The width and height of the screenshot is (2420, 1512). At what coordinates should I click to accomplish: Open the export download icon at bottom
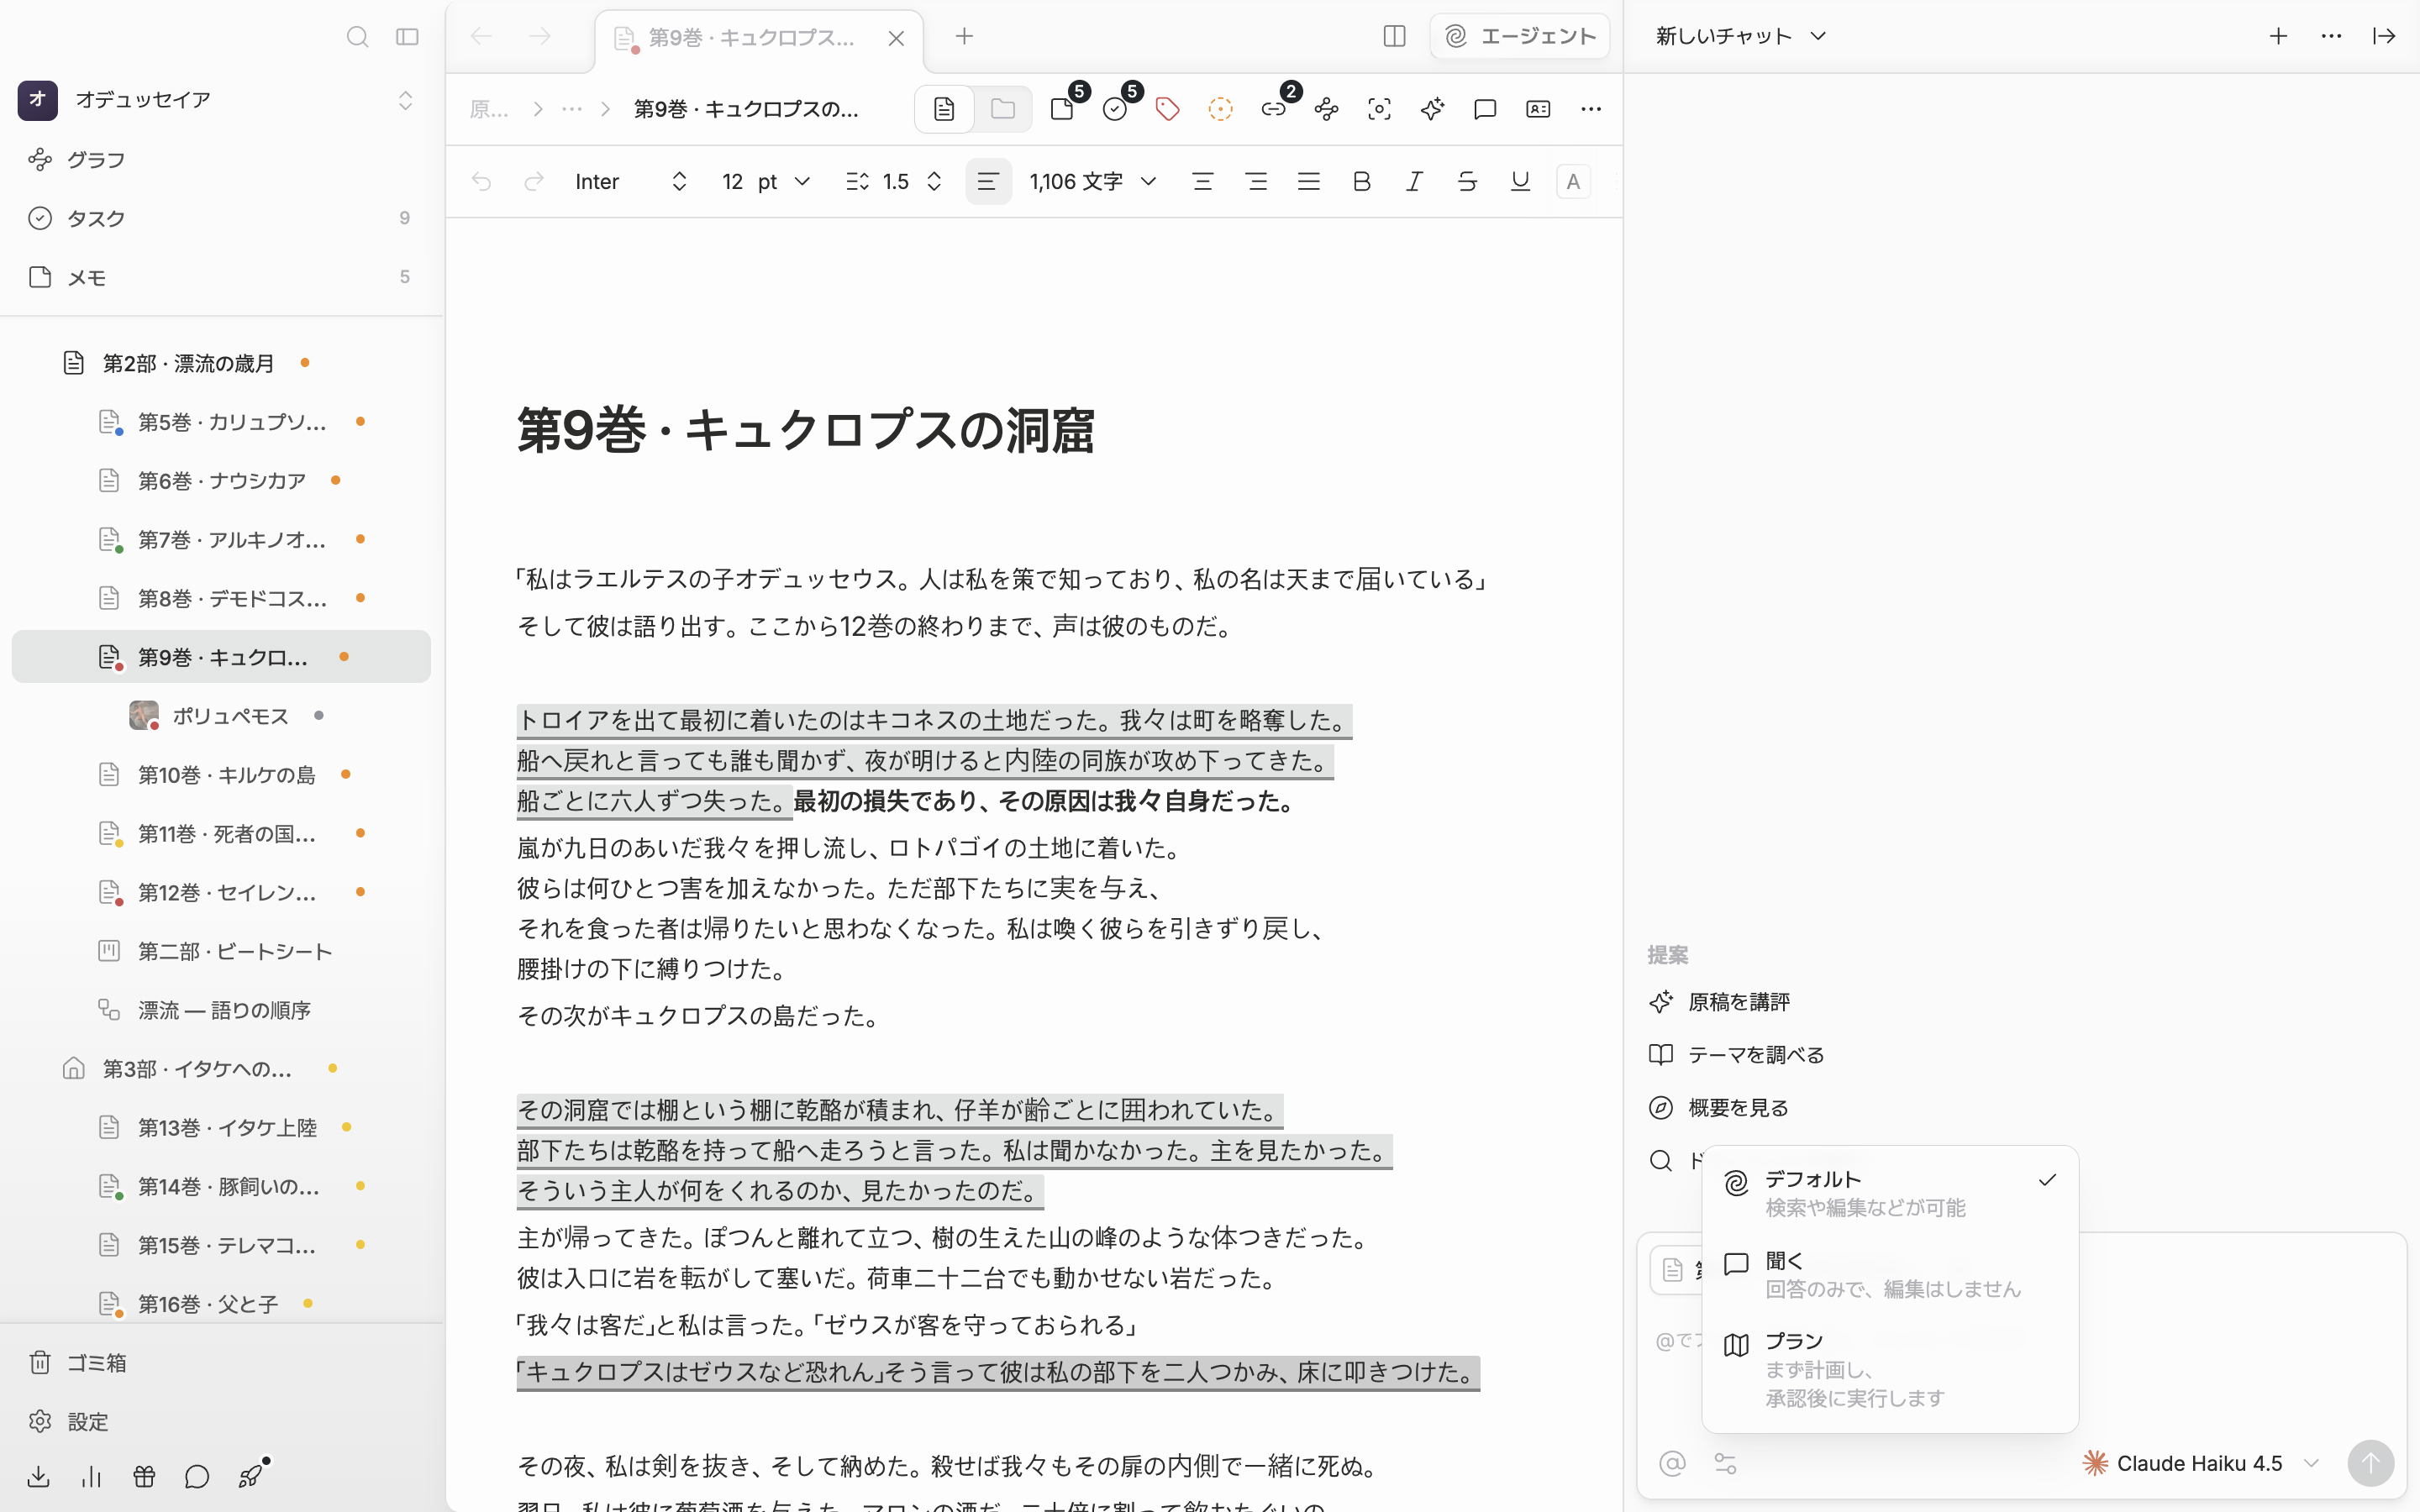point(38,1477)
